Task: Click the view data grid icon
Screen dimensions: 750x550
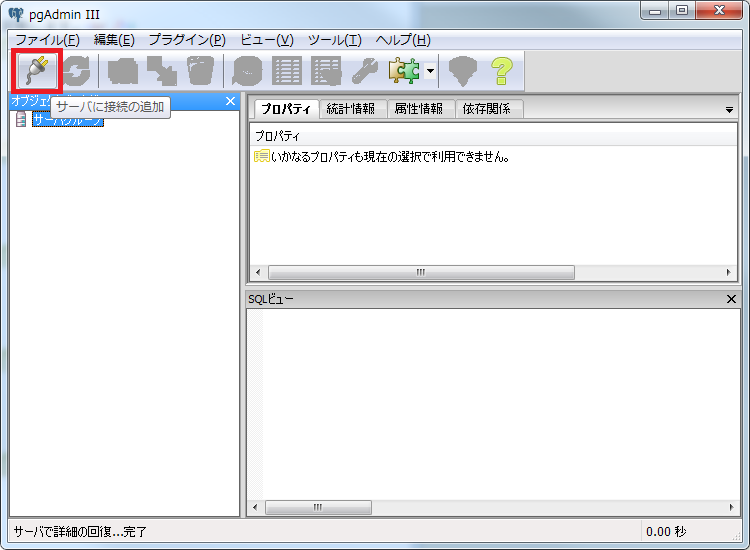Action: 287,71
